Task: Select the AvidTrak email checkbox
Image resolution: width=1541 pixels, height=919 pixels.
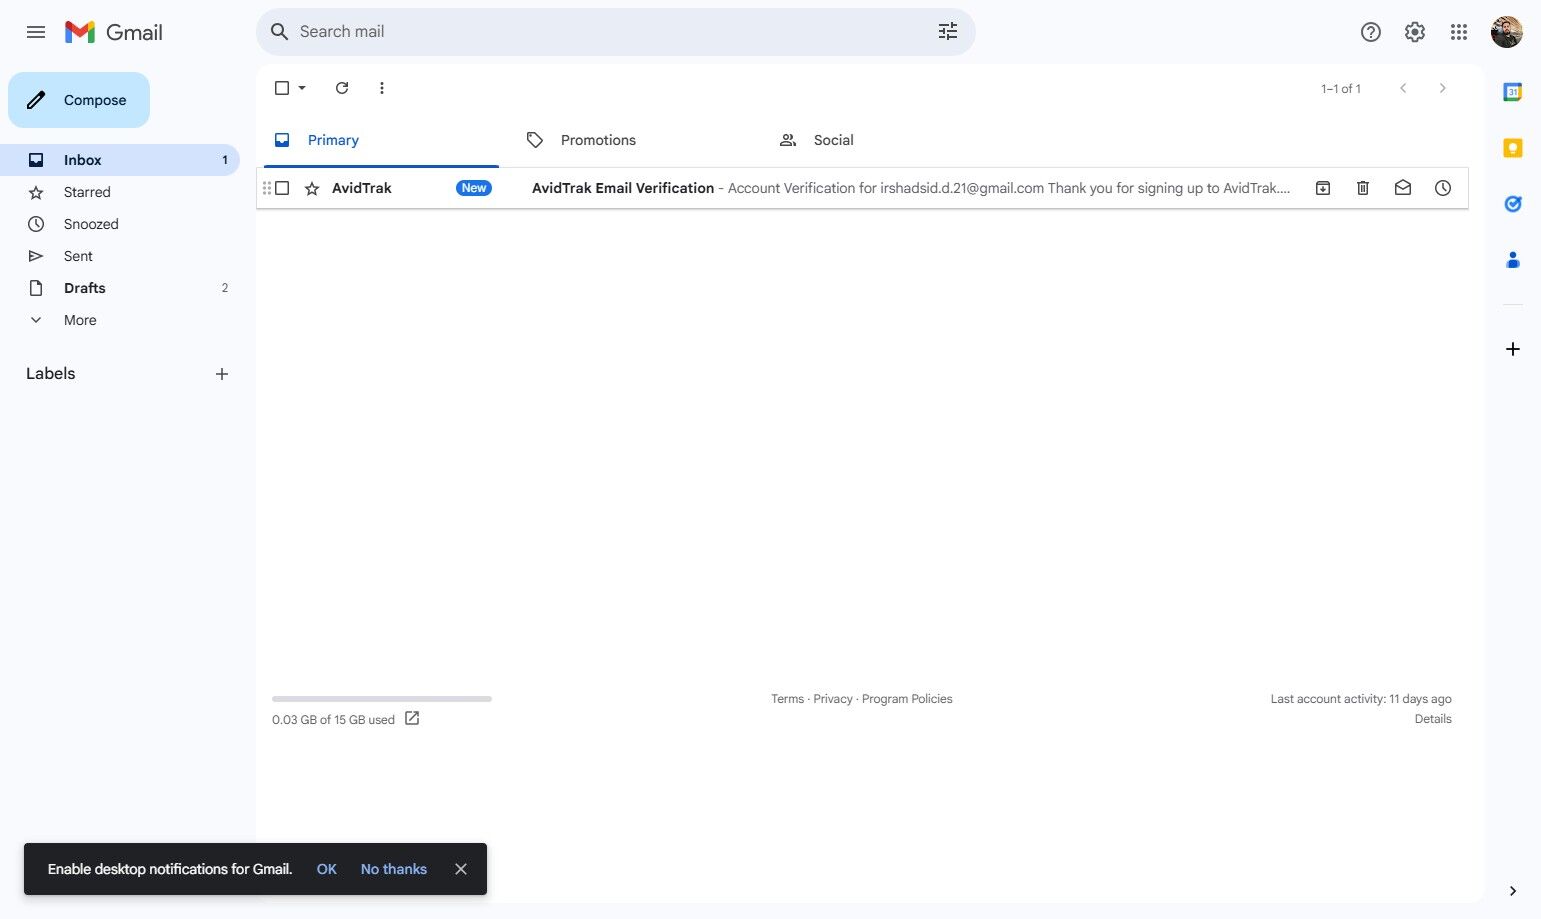Action: coord(282,188)
